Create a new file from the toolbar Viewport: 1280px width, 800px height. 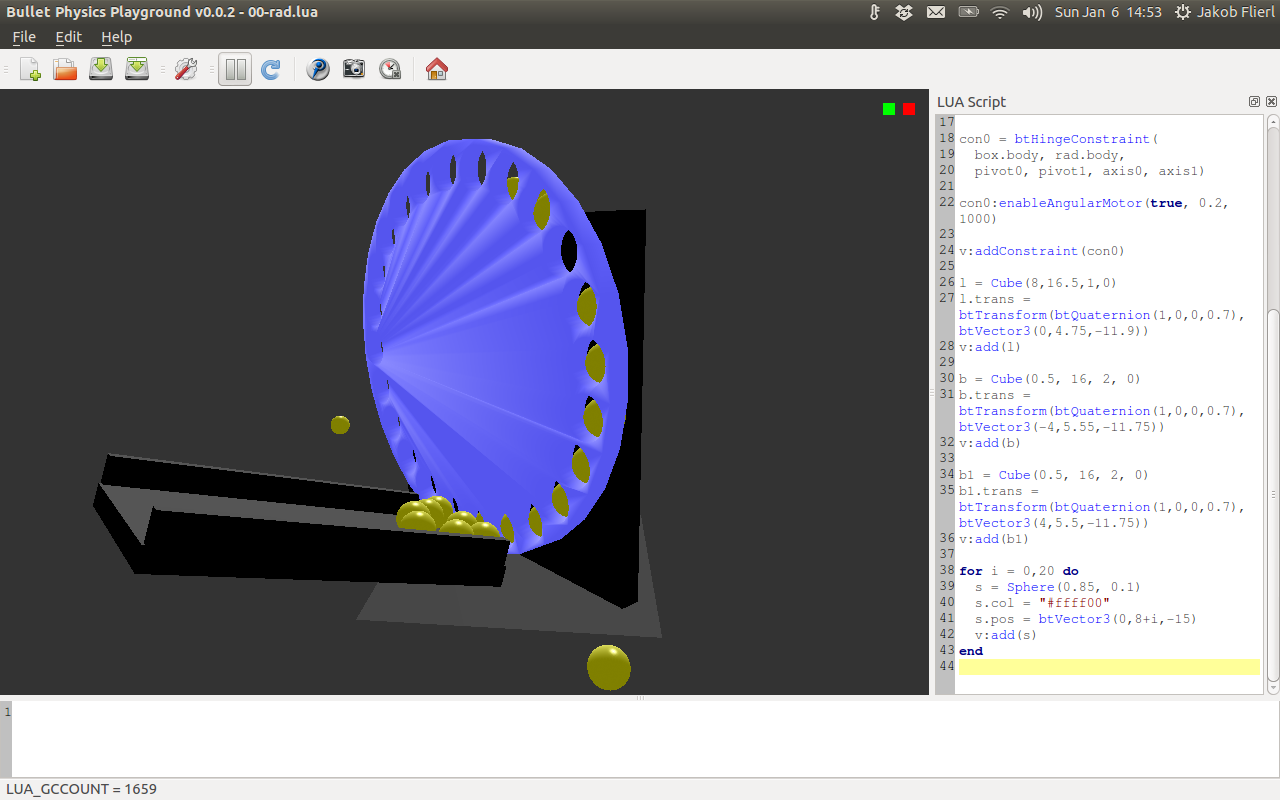[30, 69]
